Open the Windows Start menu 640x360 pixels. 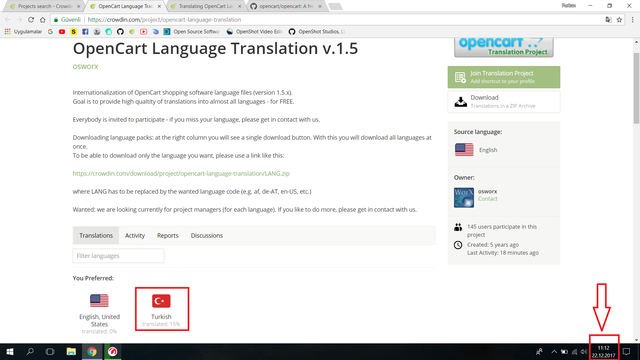(x=10, y=351)
